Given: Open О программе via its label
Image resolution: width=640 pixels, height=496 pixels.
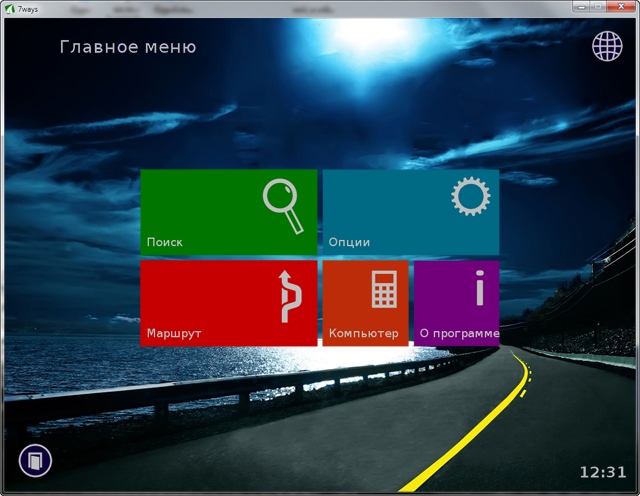Looking at the screenshot, I should click(458, 333).
